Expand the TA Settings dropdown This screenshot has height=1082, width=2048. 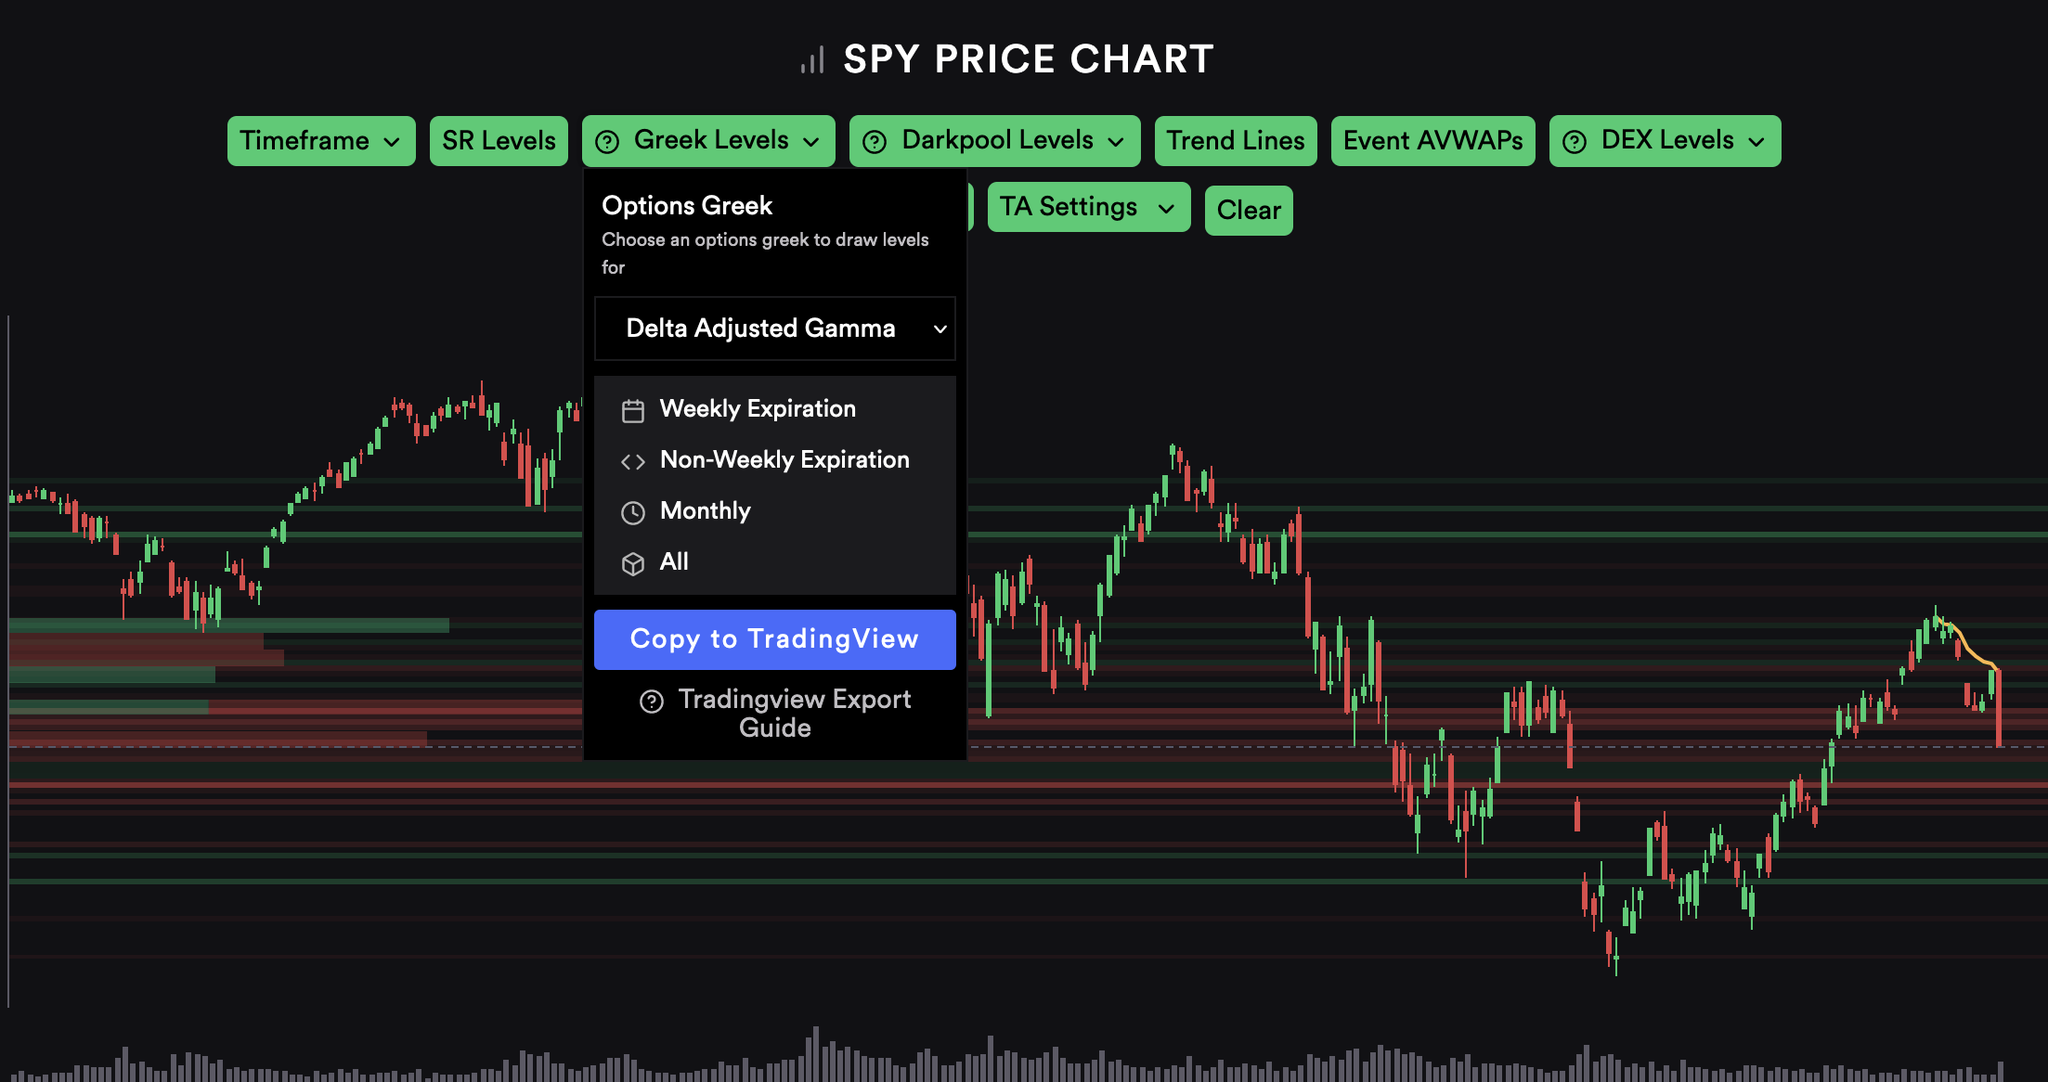1088,207
